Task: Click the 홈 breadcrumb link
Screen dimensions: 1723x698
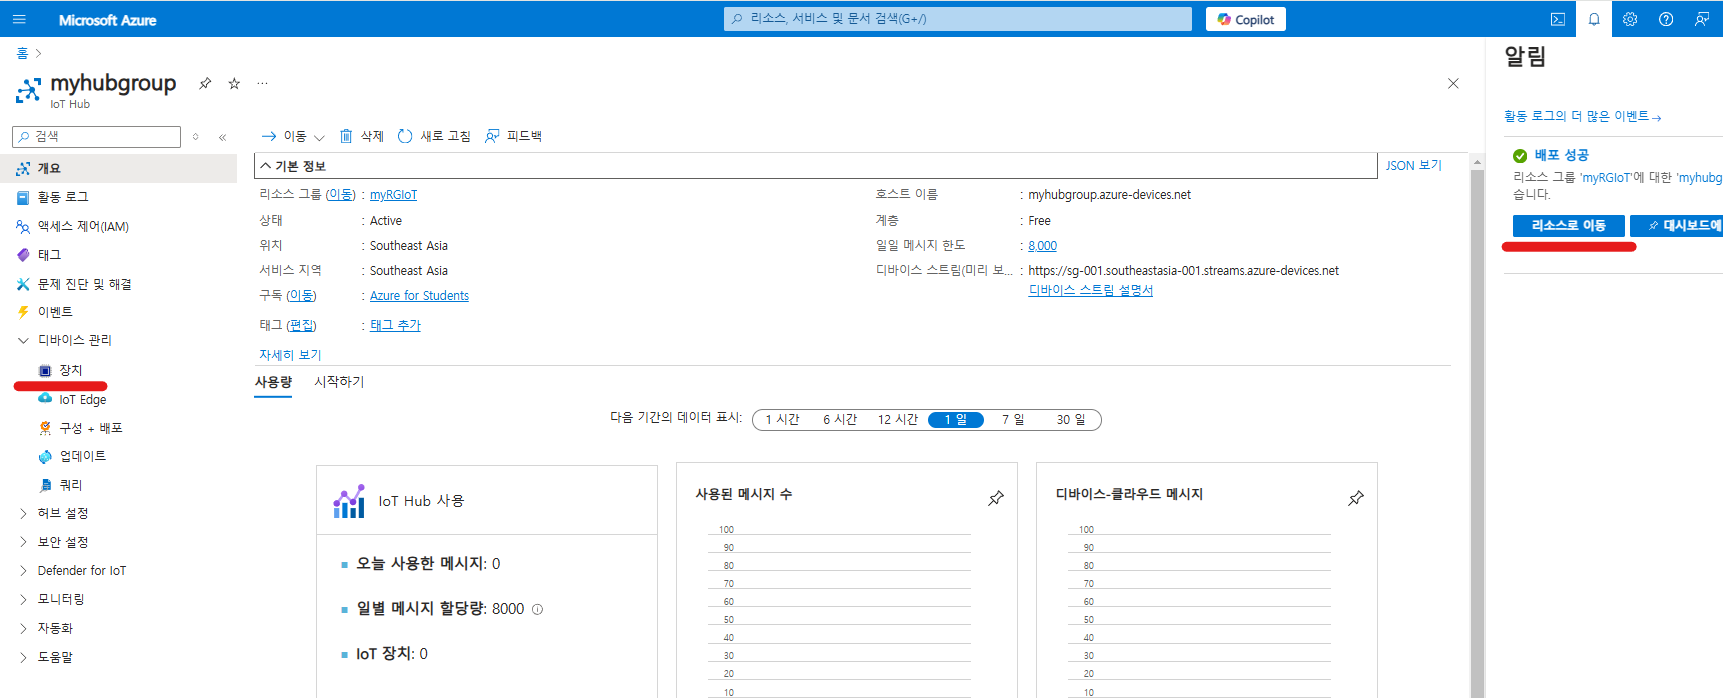Action: [22, 53]
